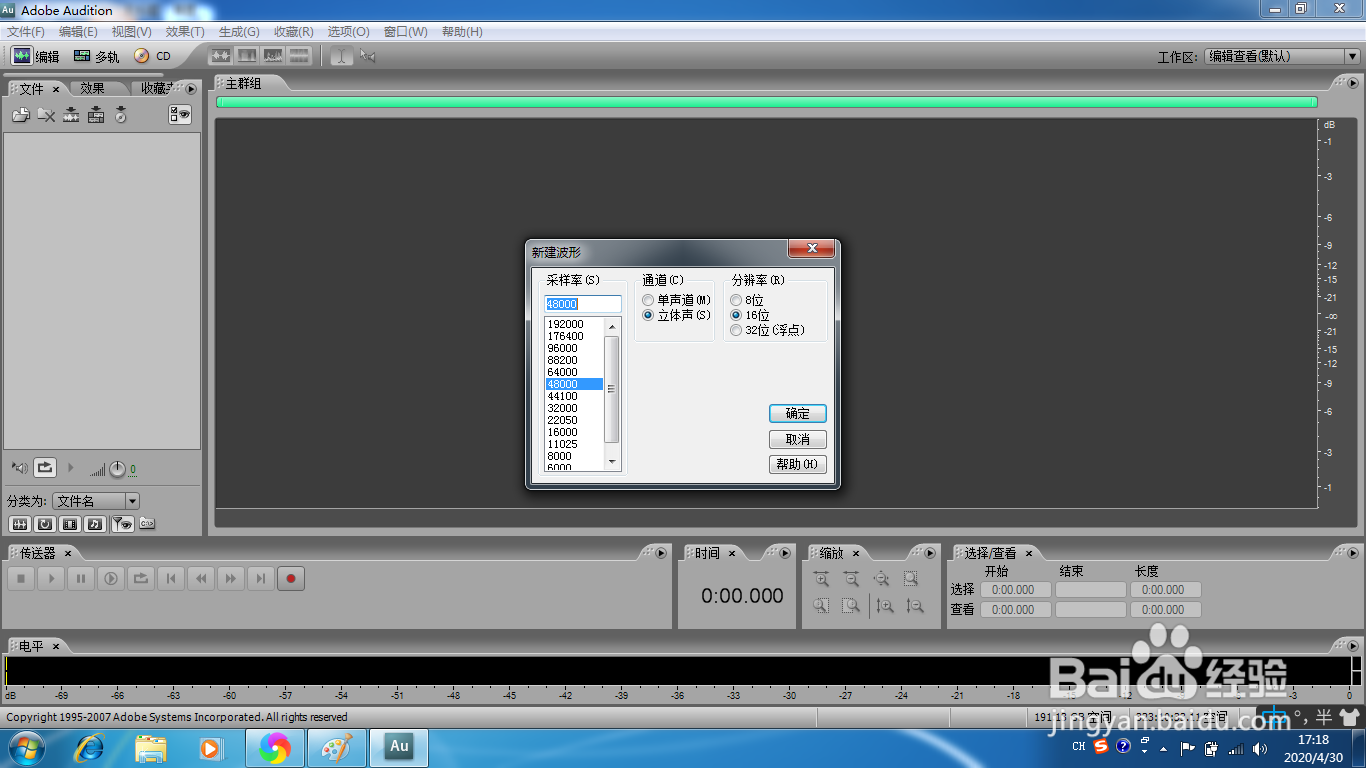This screenshot has width=1366, height=768.
Task: Select spectral phase display icon
Action: point(299,56)
